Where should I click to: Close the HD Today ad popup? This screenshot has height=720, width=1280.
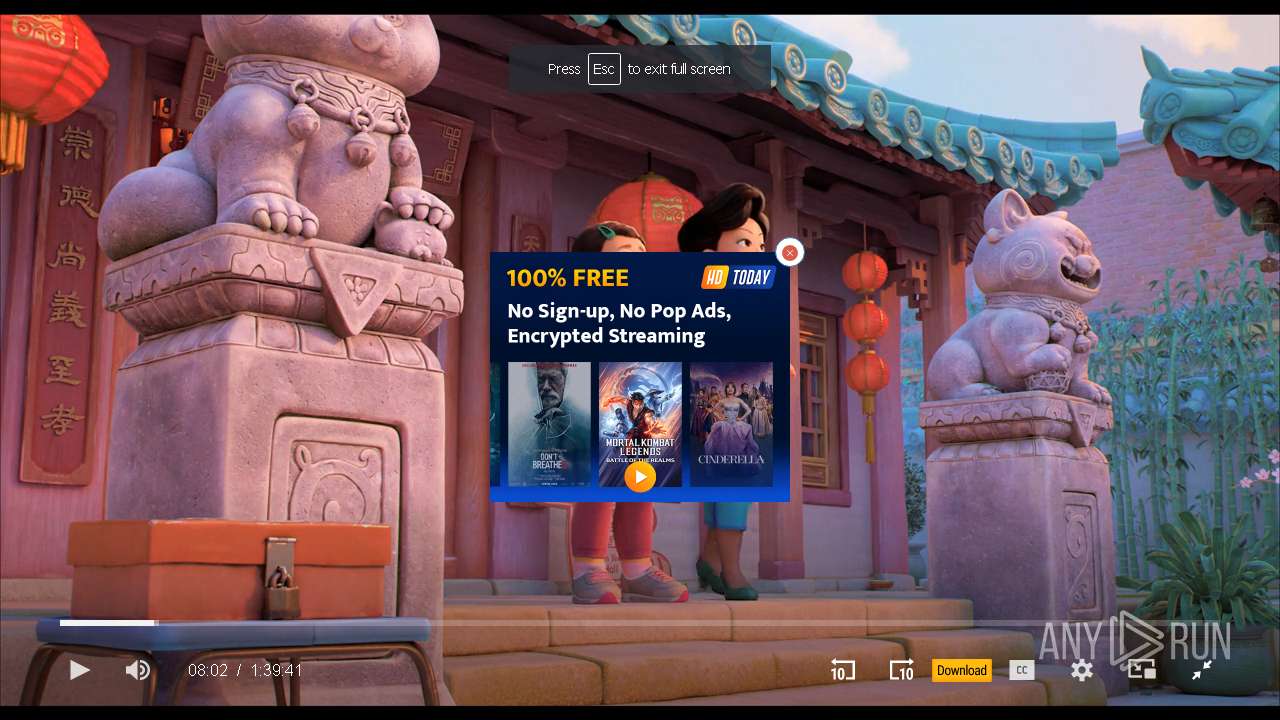[790, 253]
